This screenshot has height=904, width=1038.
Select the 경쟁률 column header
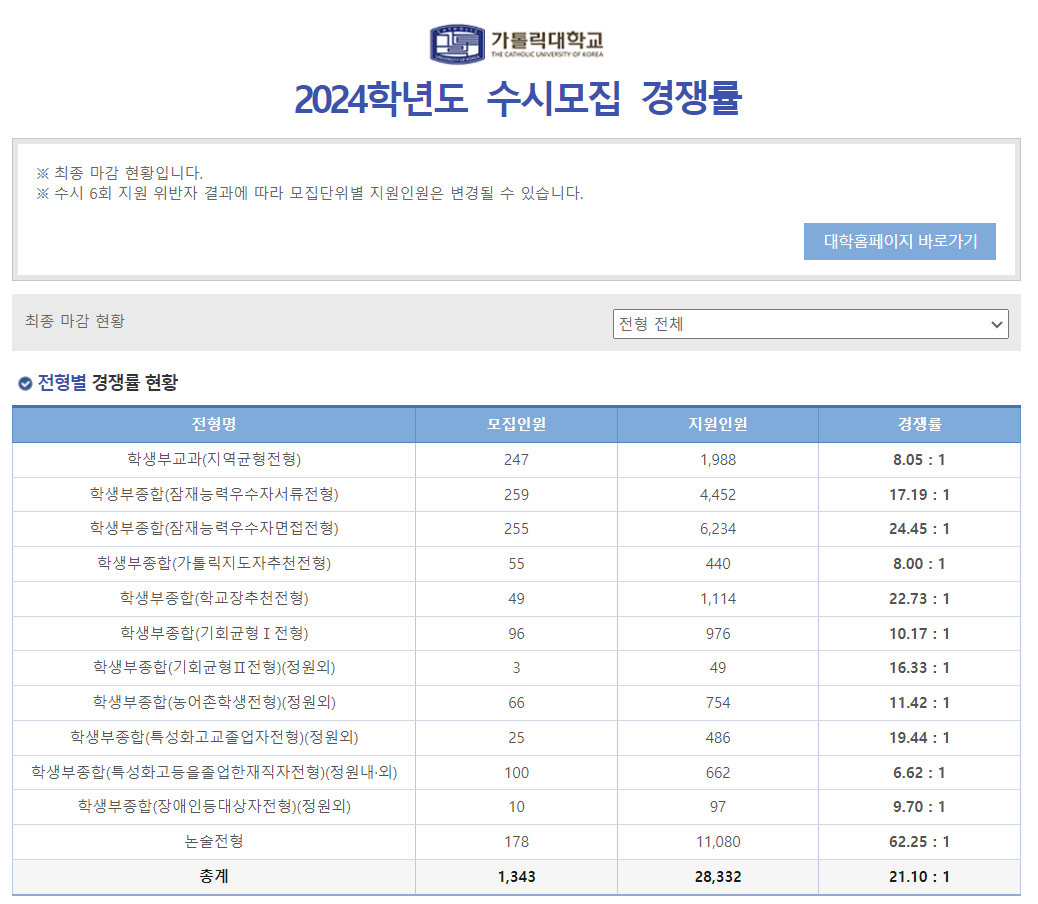tap(921, 425)
